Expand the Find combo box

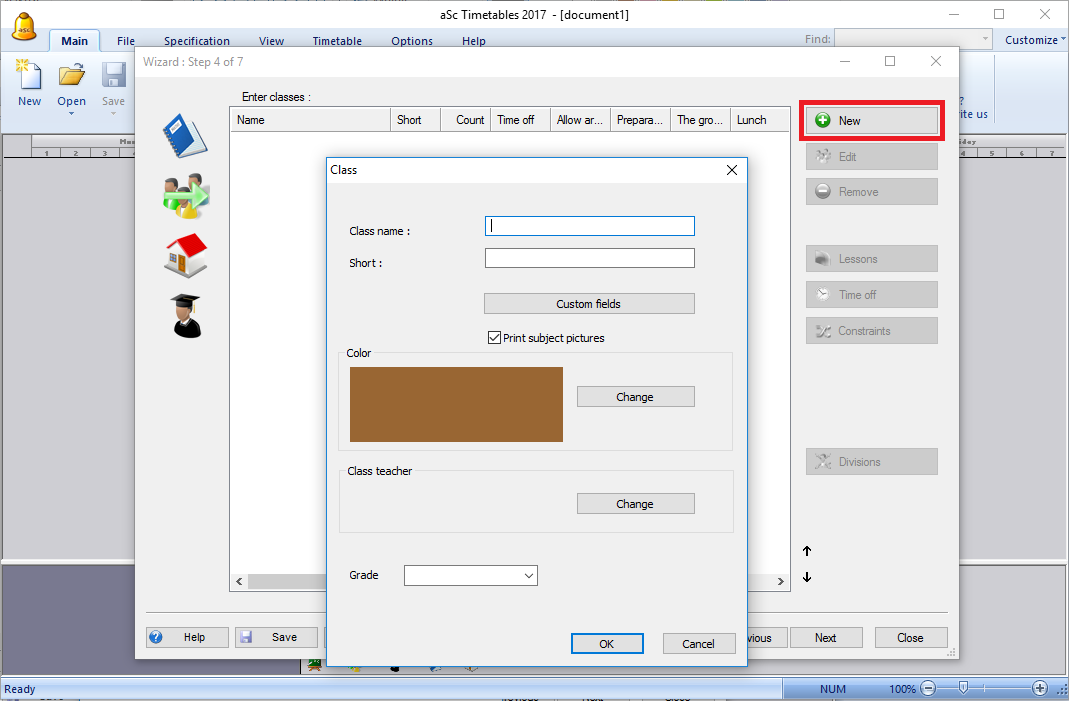pyautogui.click(x=985, y=40)
